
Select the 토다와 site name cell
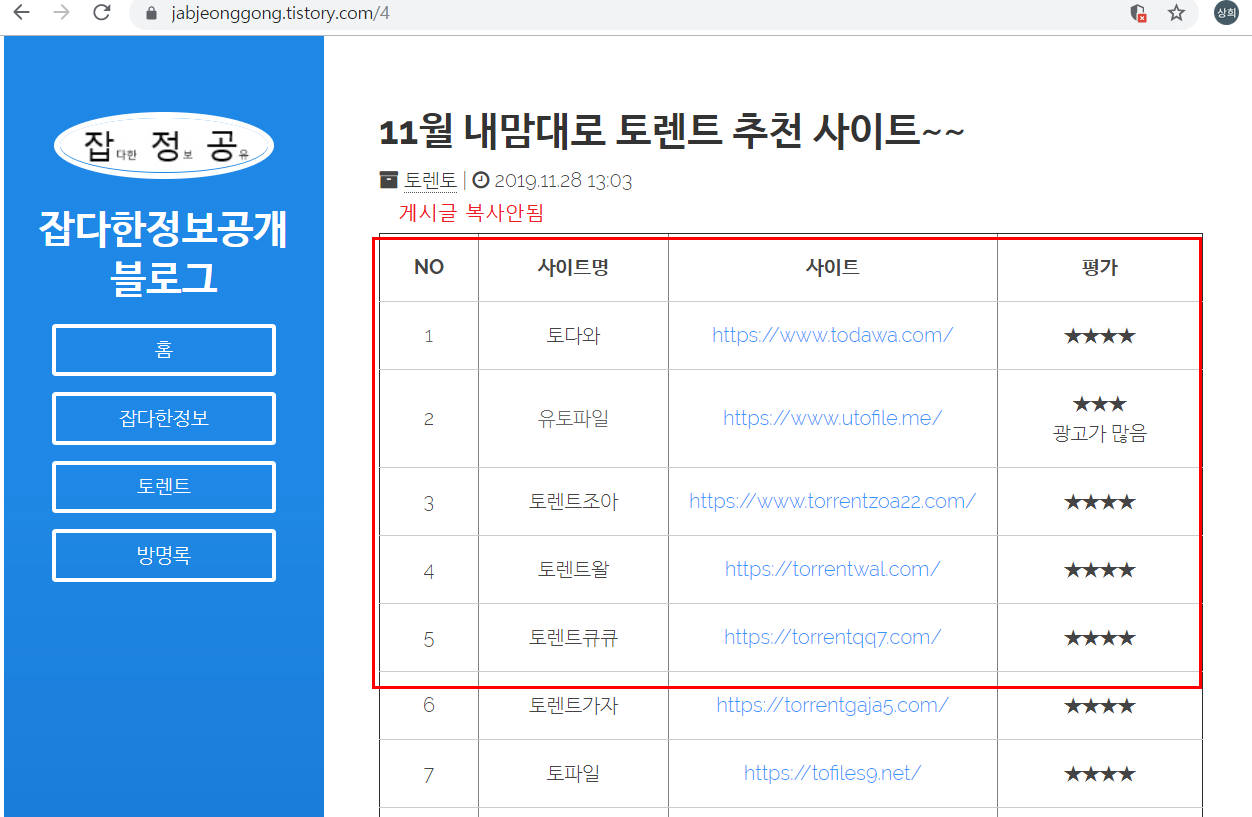[573, 335]
